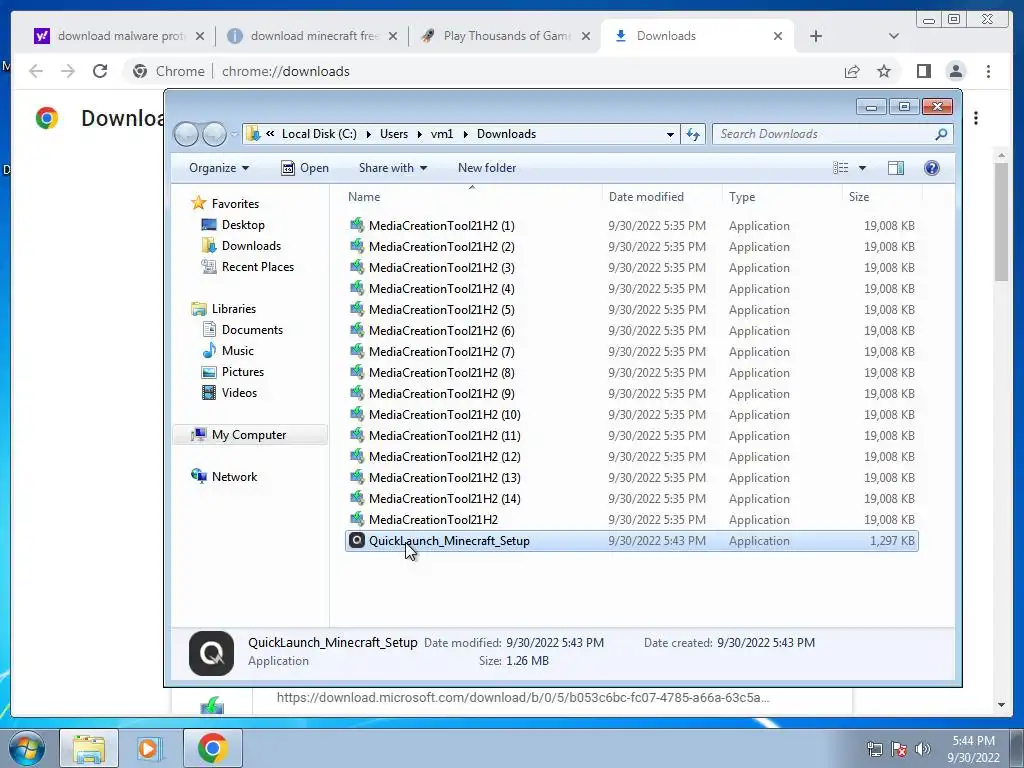
Task: Open the Windows Start menu
Action: [x=25, y=748]
